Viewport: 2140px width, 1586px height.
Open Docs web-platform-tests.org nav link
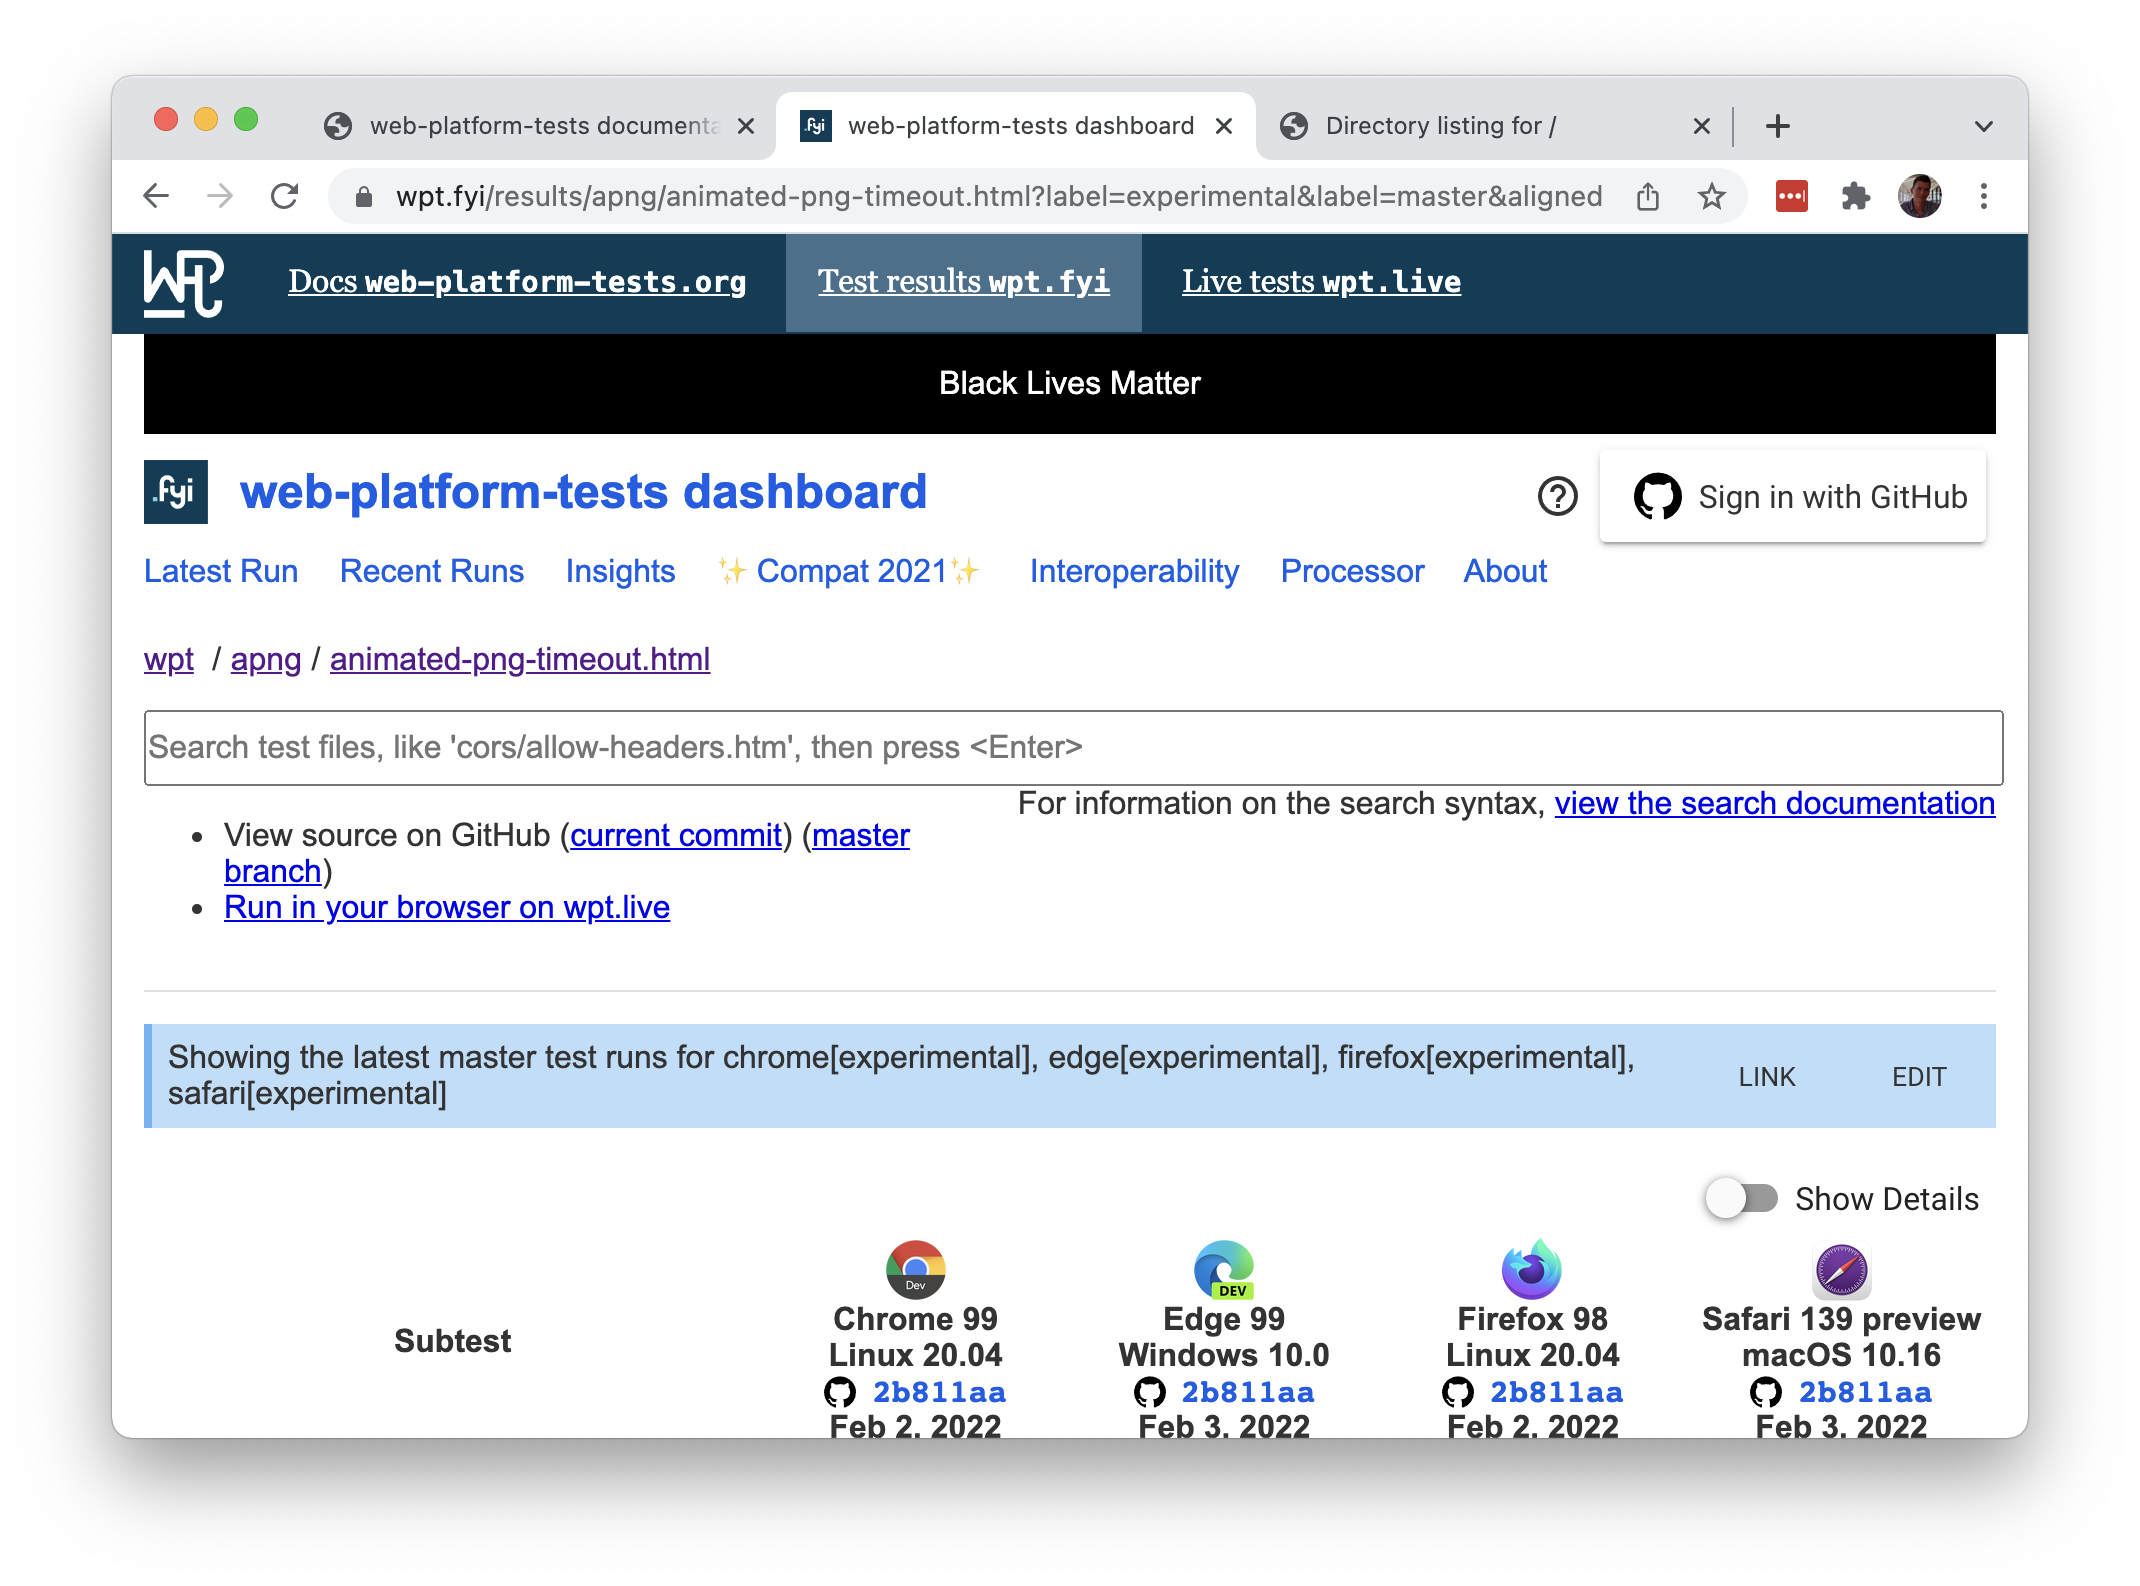coord(517,282)
